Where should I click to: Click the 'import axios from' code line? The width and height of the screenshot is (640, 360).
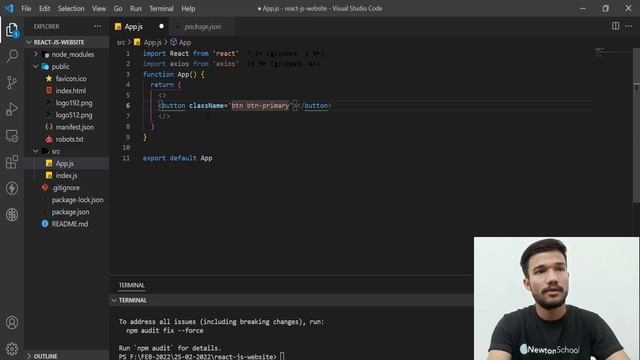(191, 64)
